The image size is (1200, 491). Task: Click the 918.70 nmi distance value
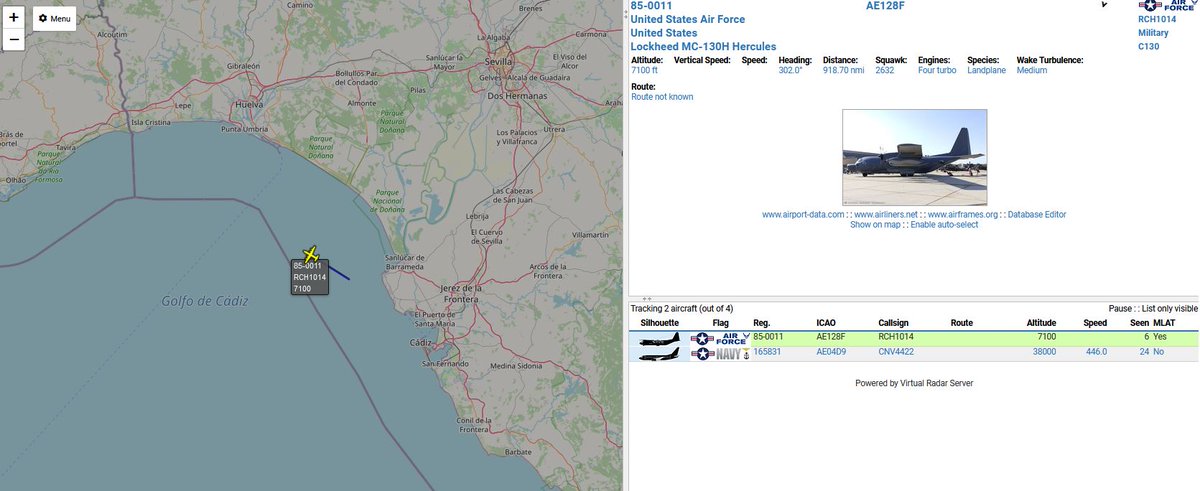[844, 71]
